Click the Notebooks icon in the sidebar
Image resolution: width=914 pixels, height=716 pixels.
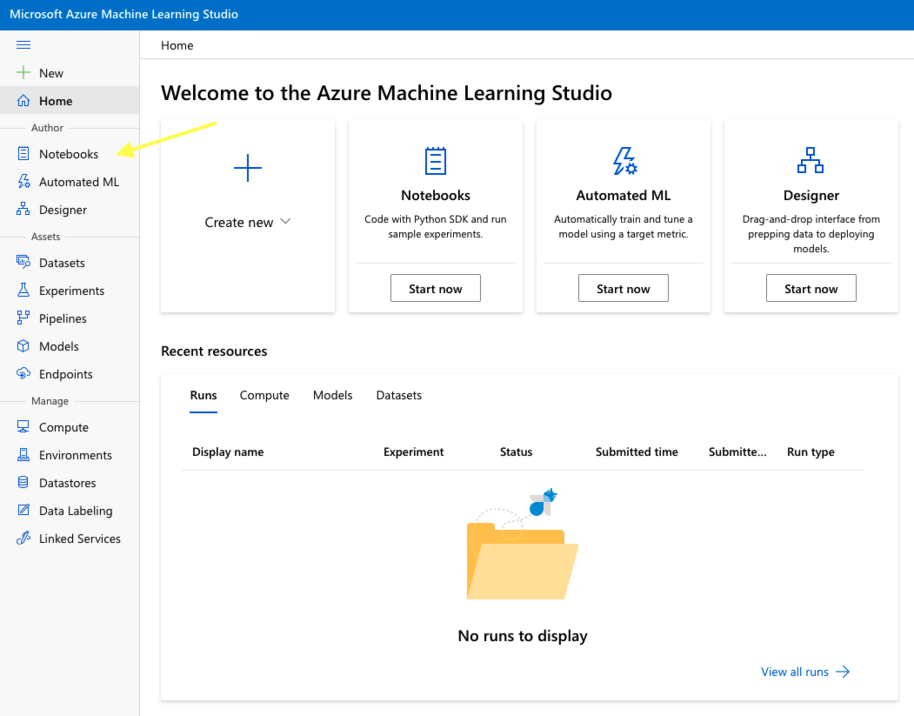(24, 154)
